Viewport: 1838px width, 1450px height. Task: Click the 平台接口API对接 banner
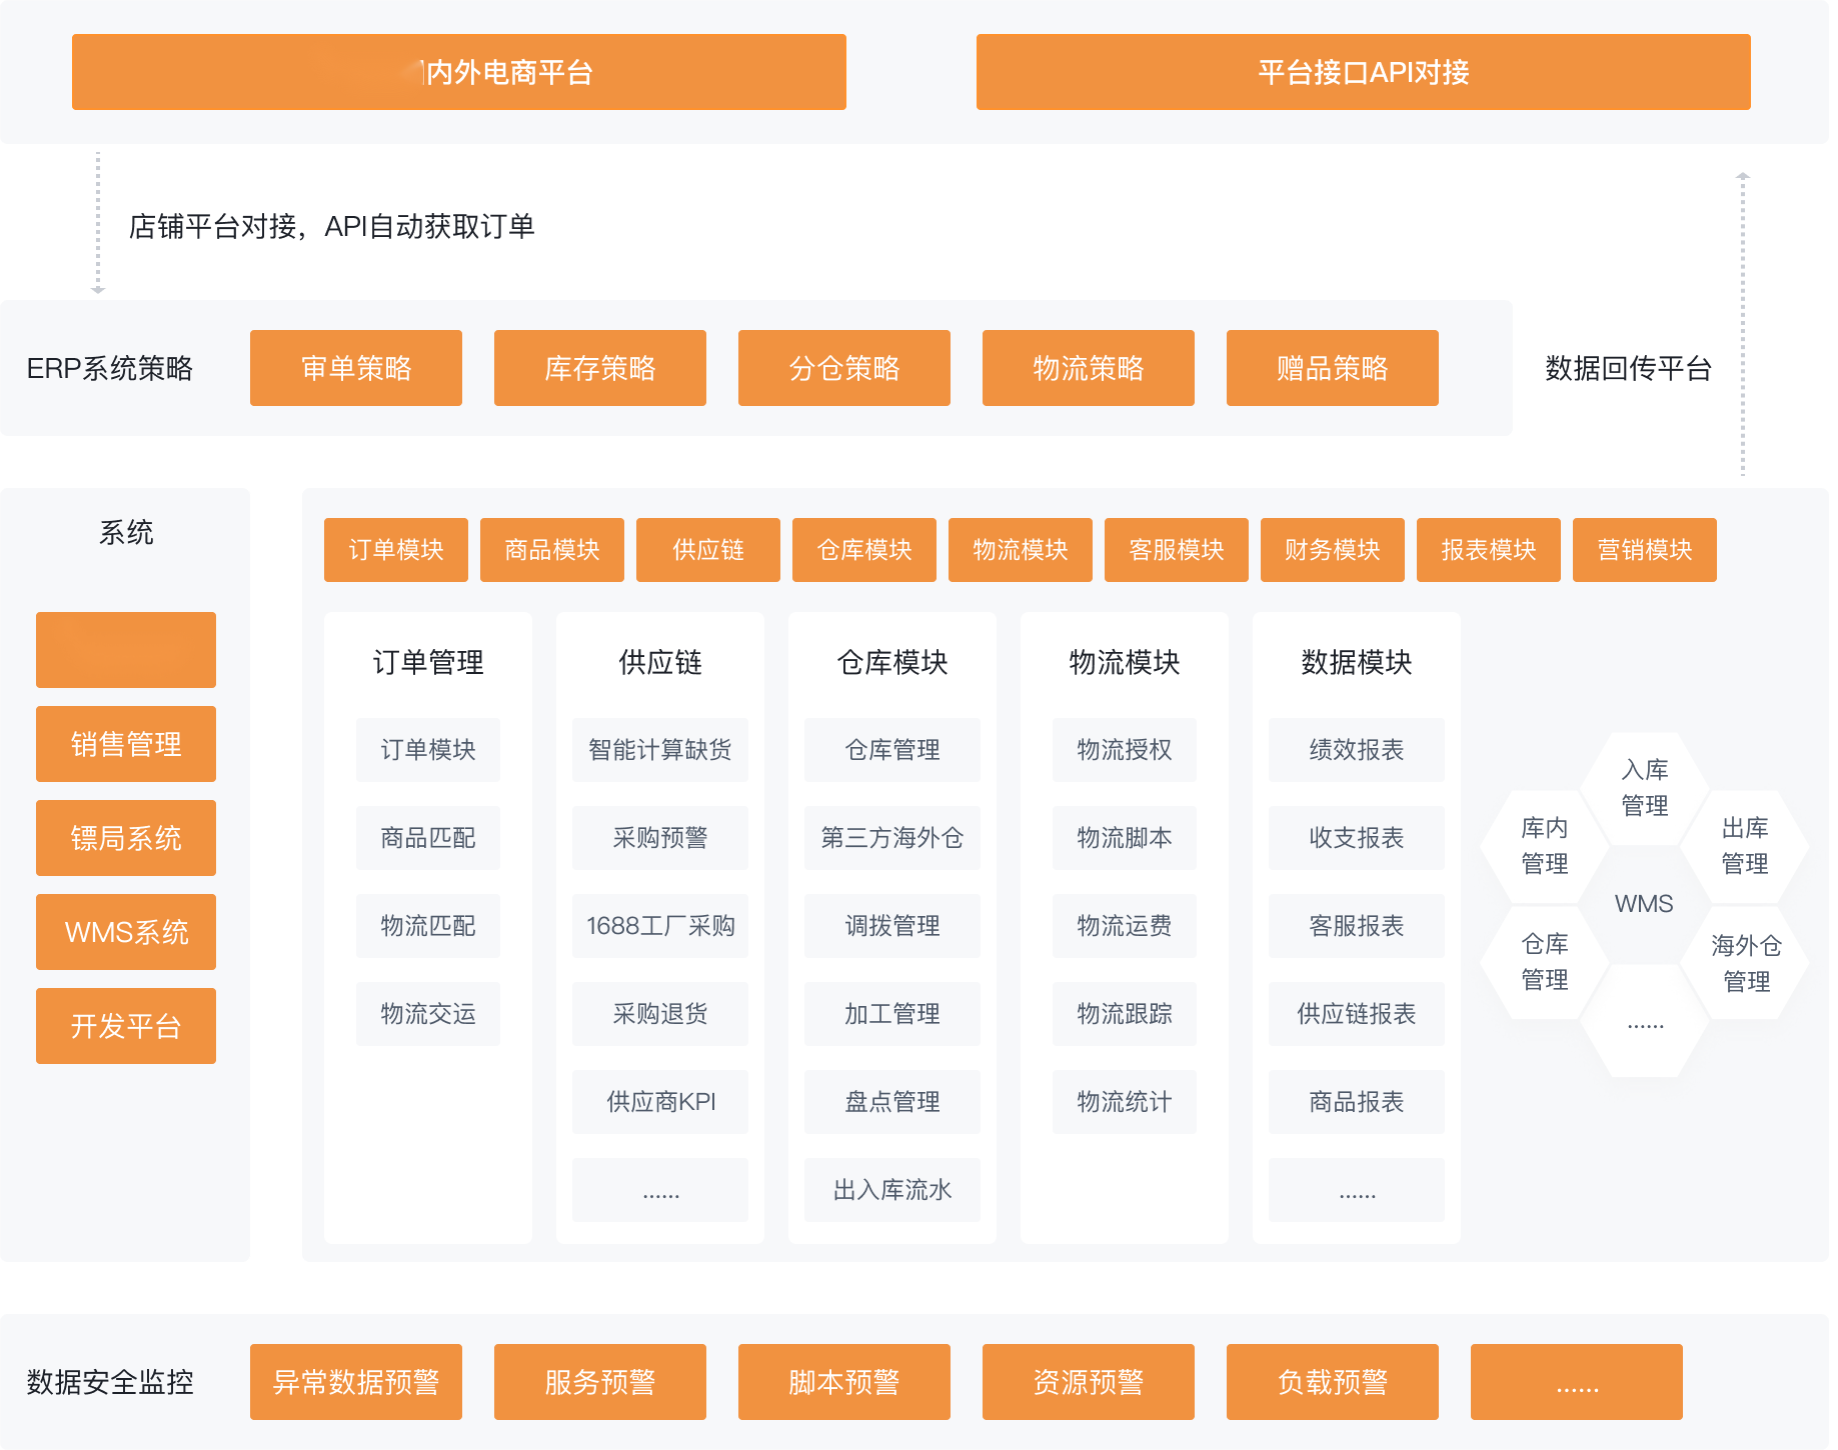click(x=1362, y=72)
